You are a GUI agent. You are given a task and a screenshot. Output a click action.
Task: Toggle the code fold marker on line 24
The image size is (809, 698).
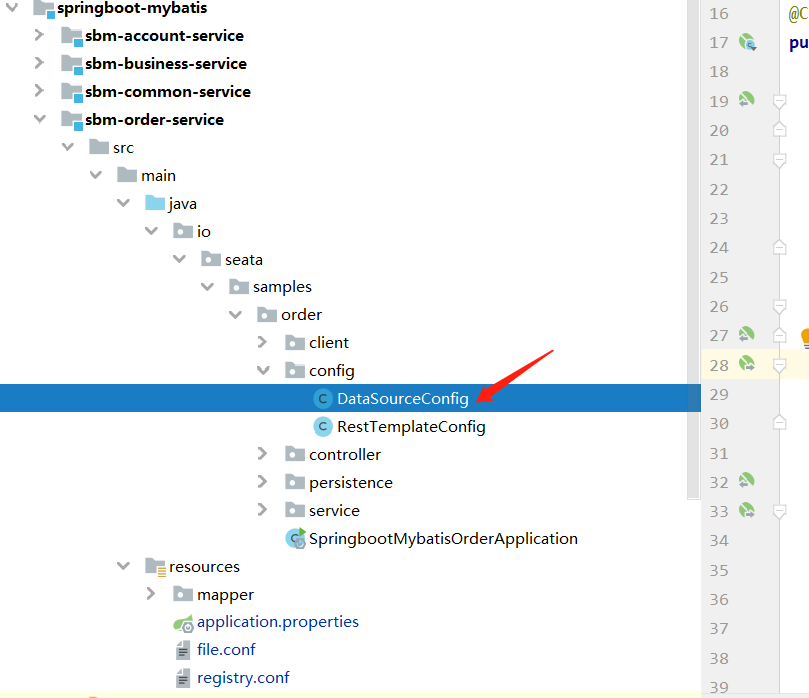pos(780,247)
